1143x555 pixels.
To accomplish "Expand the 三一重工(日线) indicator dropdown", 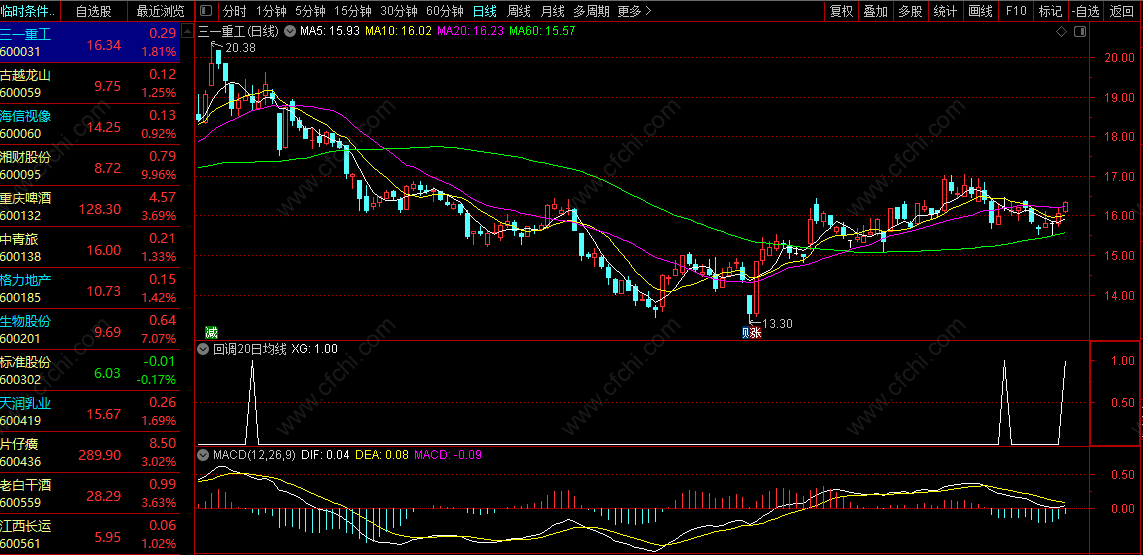I will (x=289, y=31).
